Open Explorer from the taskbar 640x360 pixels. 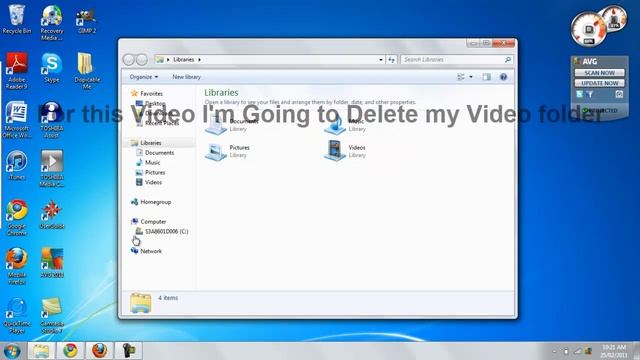tap(41, 351)
